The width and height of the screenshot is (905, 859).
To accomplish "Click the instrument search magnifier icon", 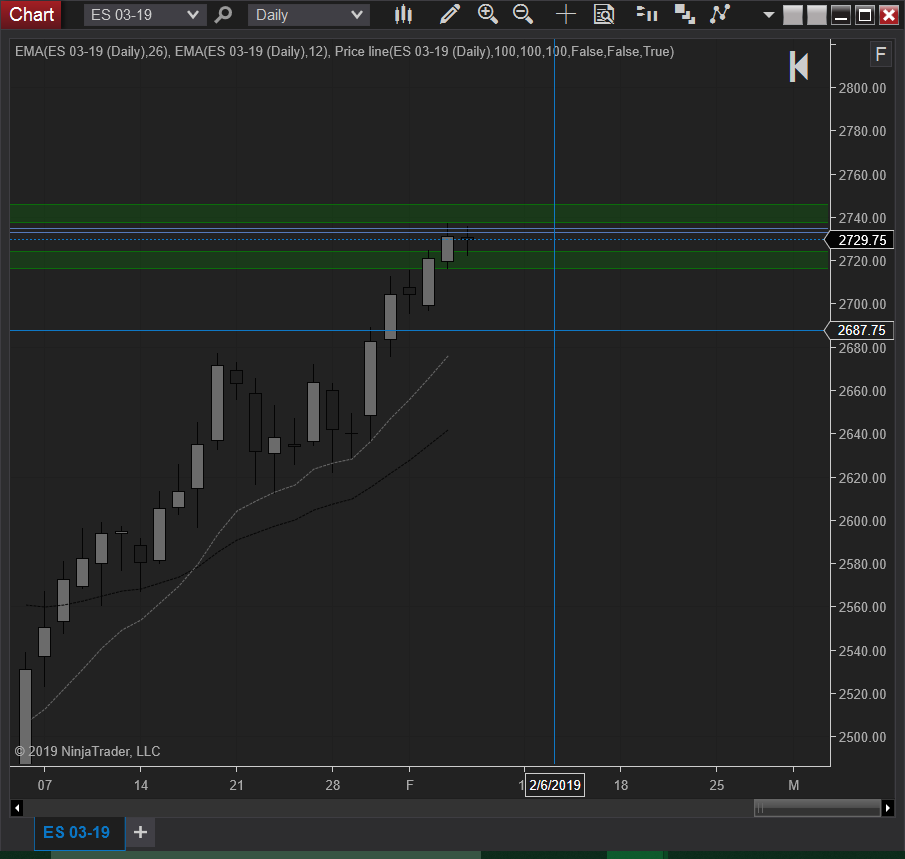I will coord(223,14).
